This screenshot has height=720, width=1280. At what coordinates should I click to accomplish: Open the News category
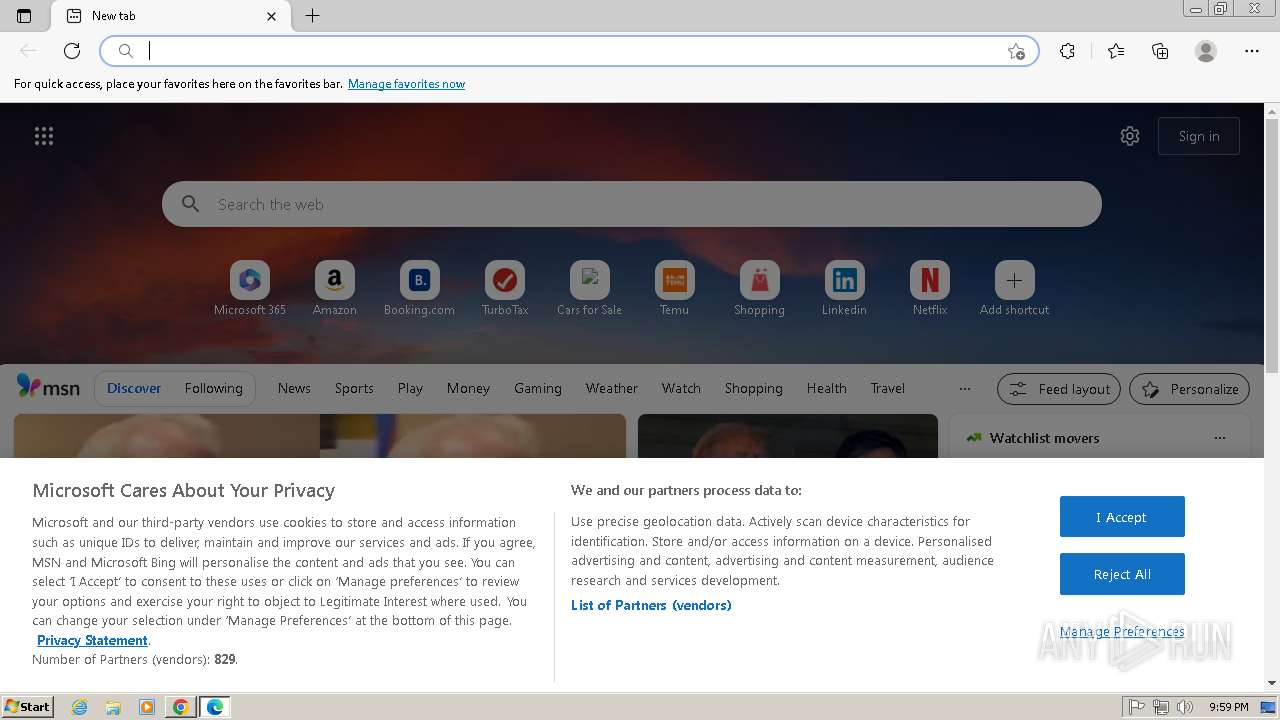click(x=294, y=388)
